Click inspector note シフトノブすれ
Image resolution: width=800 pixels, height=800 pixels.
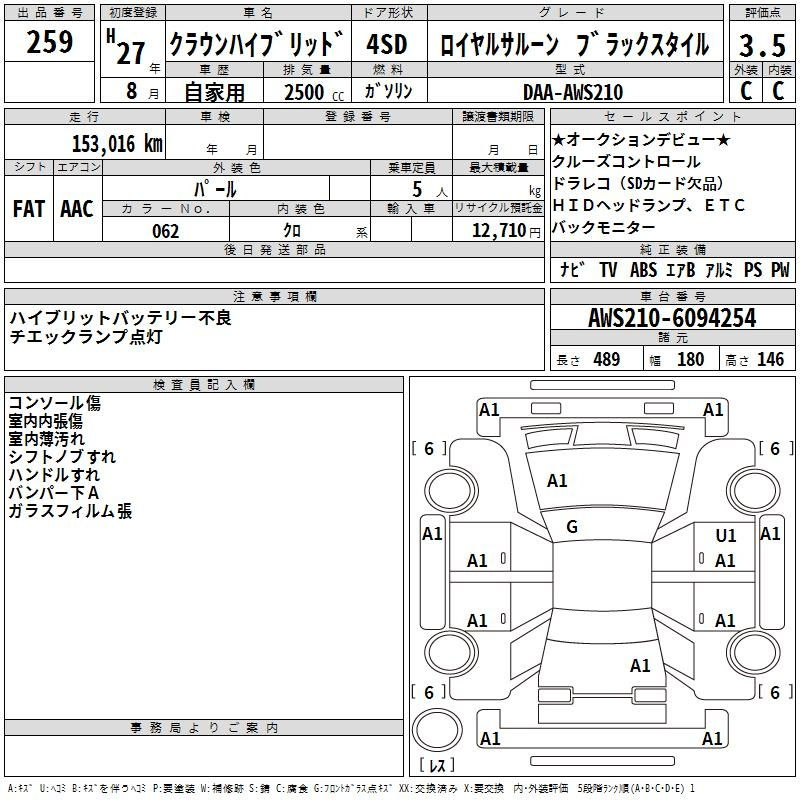[62, 457]
